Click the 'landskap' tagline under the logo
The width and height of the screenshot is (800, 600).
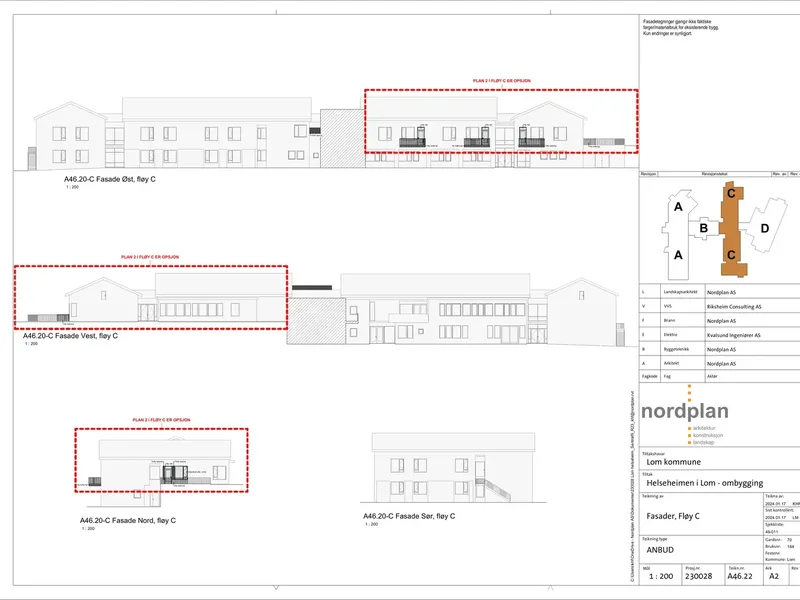pyautogui.click(x=704, y=442)
